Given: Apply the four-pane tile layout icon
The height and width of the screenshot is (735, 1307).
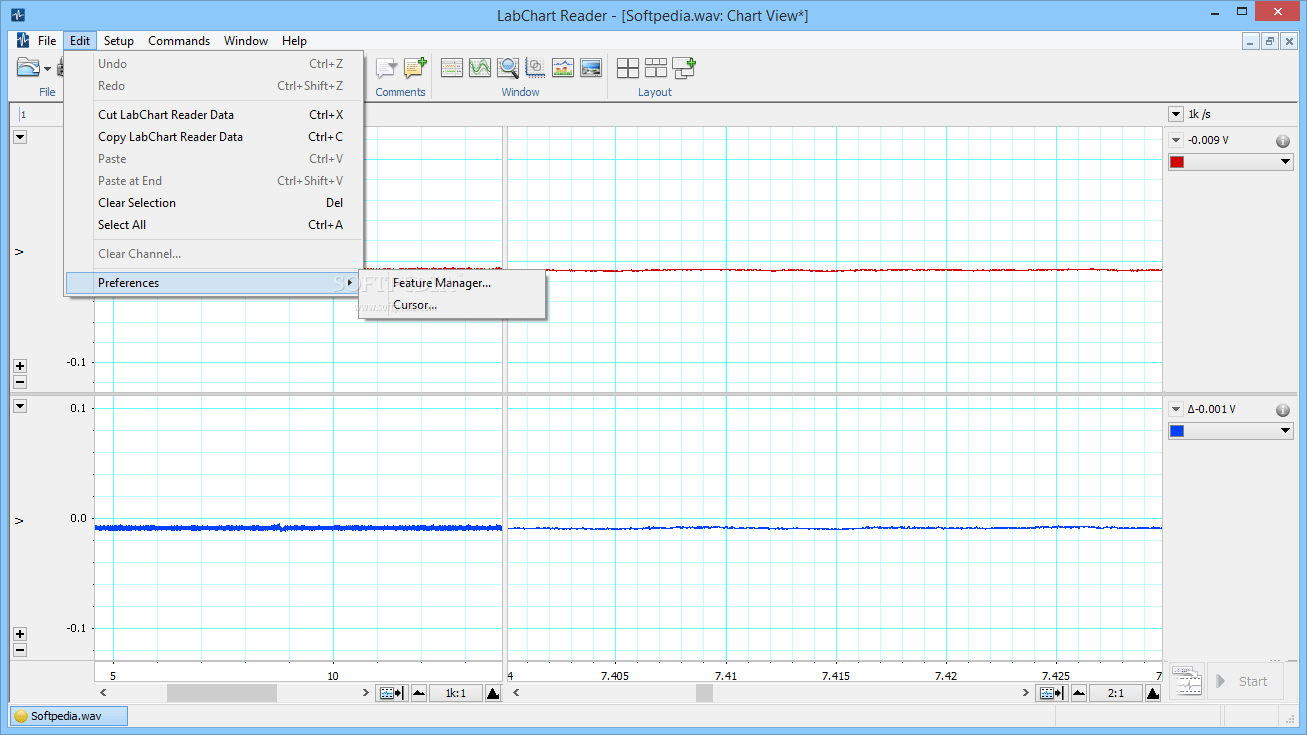Looking at the screenshot, I should pos(628,68).
